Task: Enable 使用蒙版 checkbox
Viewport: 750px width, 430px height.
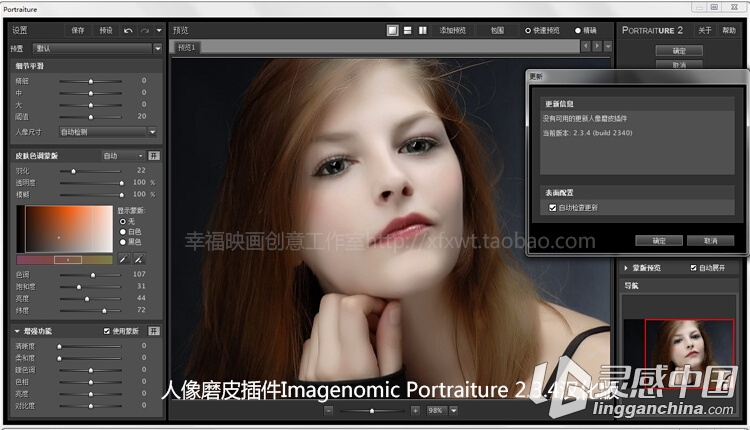Action: point(107,331)
